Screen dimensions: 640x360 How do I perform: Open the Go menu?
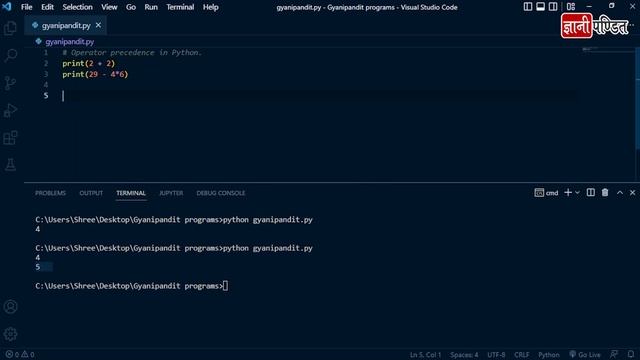point(131,7)
